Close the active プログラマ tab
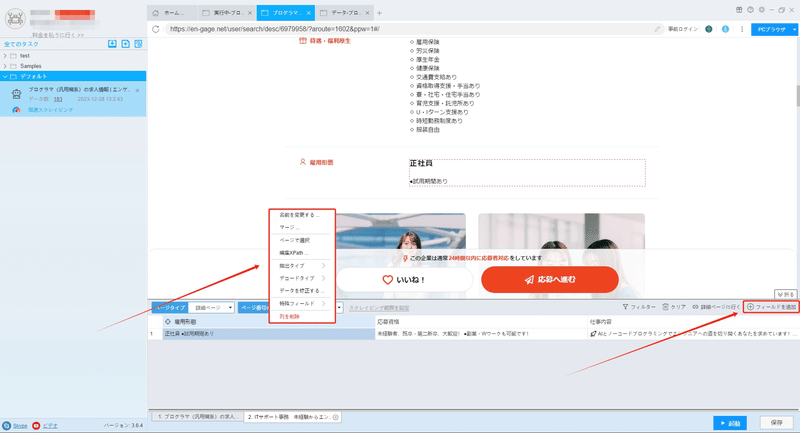Viewport: 800px width, 433px height. pos(309,13)
